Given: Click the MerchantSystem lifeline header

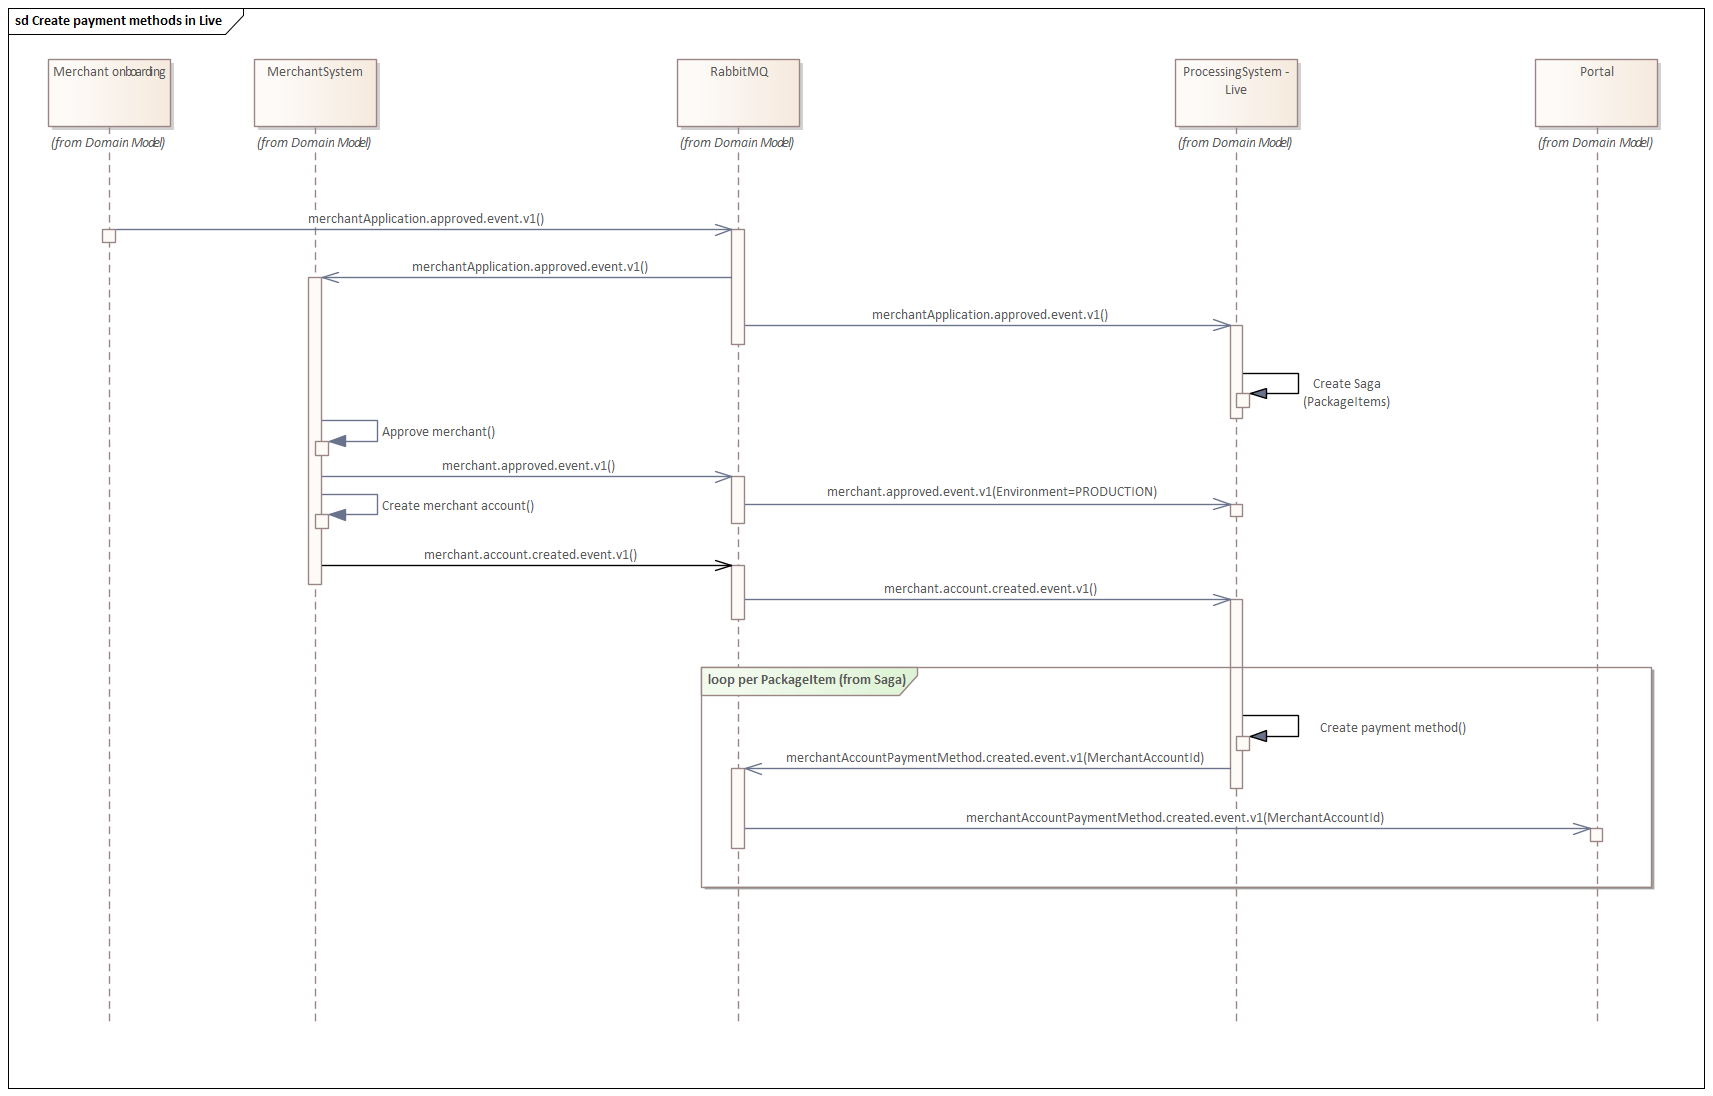Looking at the screenshot, I should click(315, 93).
